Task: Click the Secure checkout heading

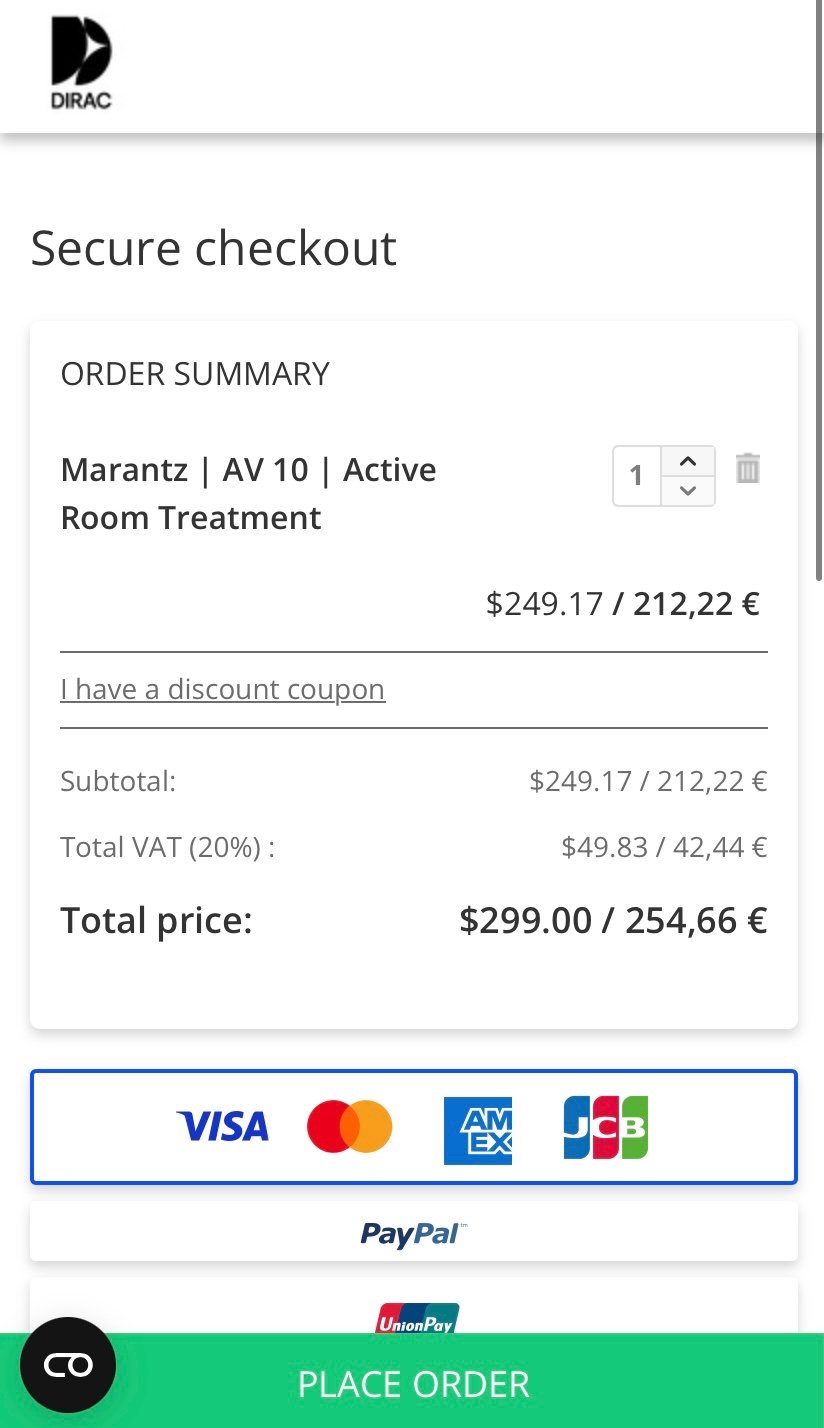Action: 214,248
